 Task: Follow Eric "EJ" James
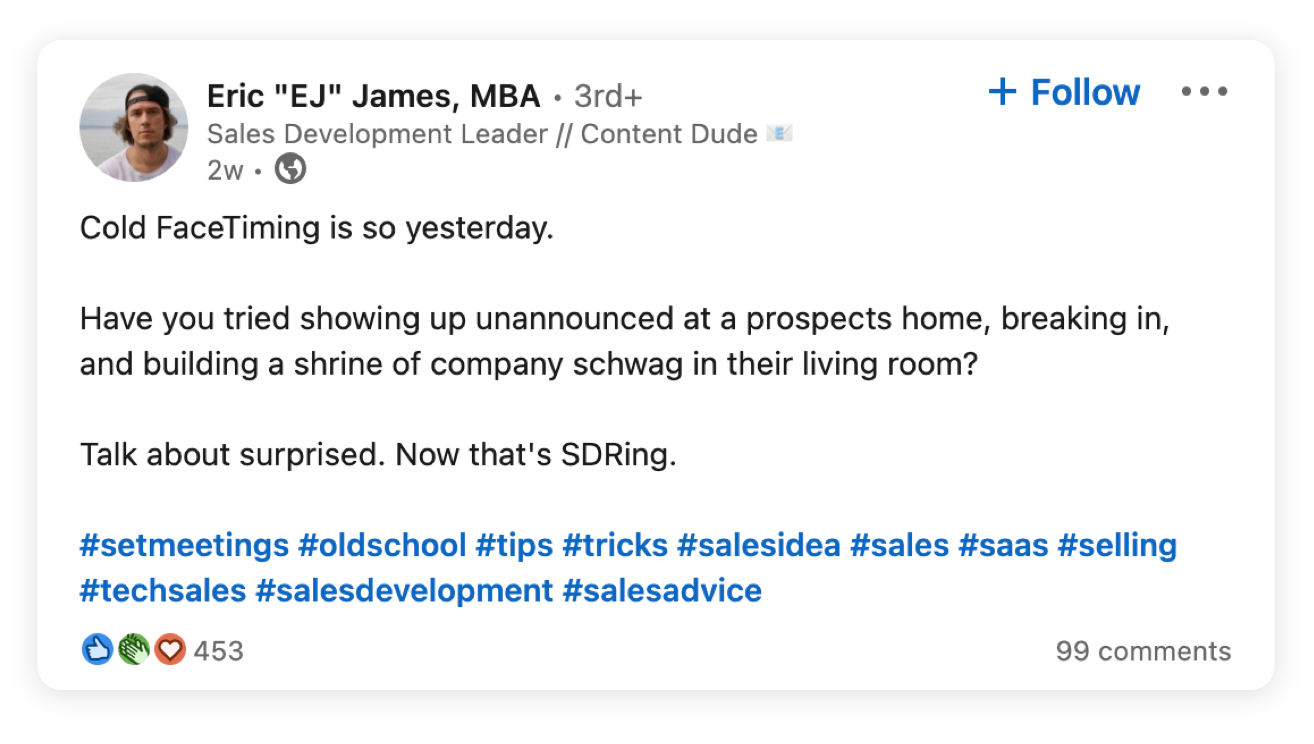click(x=1064, y=92)
